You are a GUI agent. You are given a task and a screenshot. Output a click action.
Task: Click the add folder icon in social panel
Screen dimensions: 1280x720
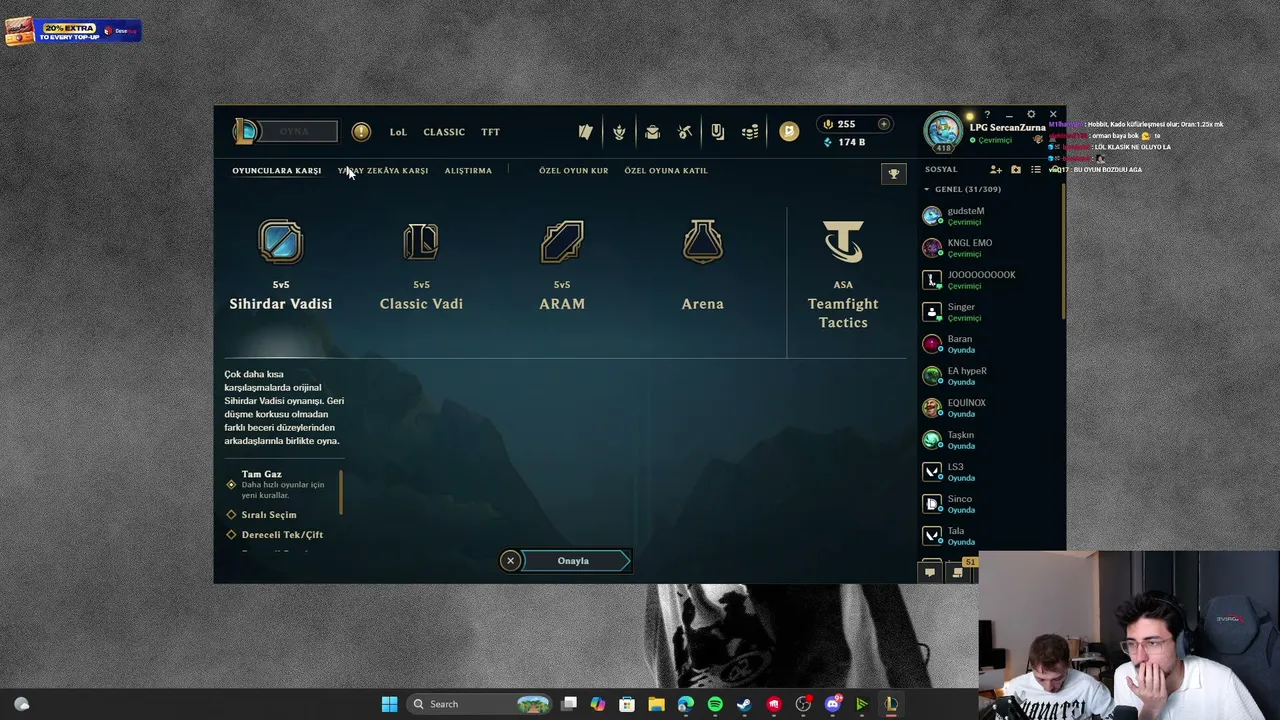[1016, 170]
